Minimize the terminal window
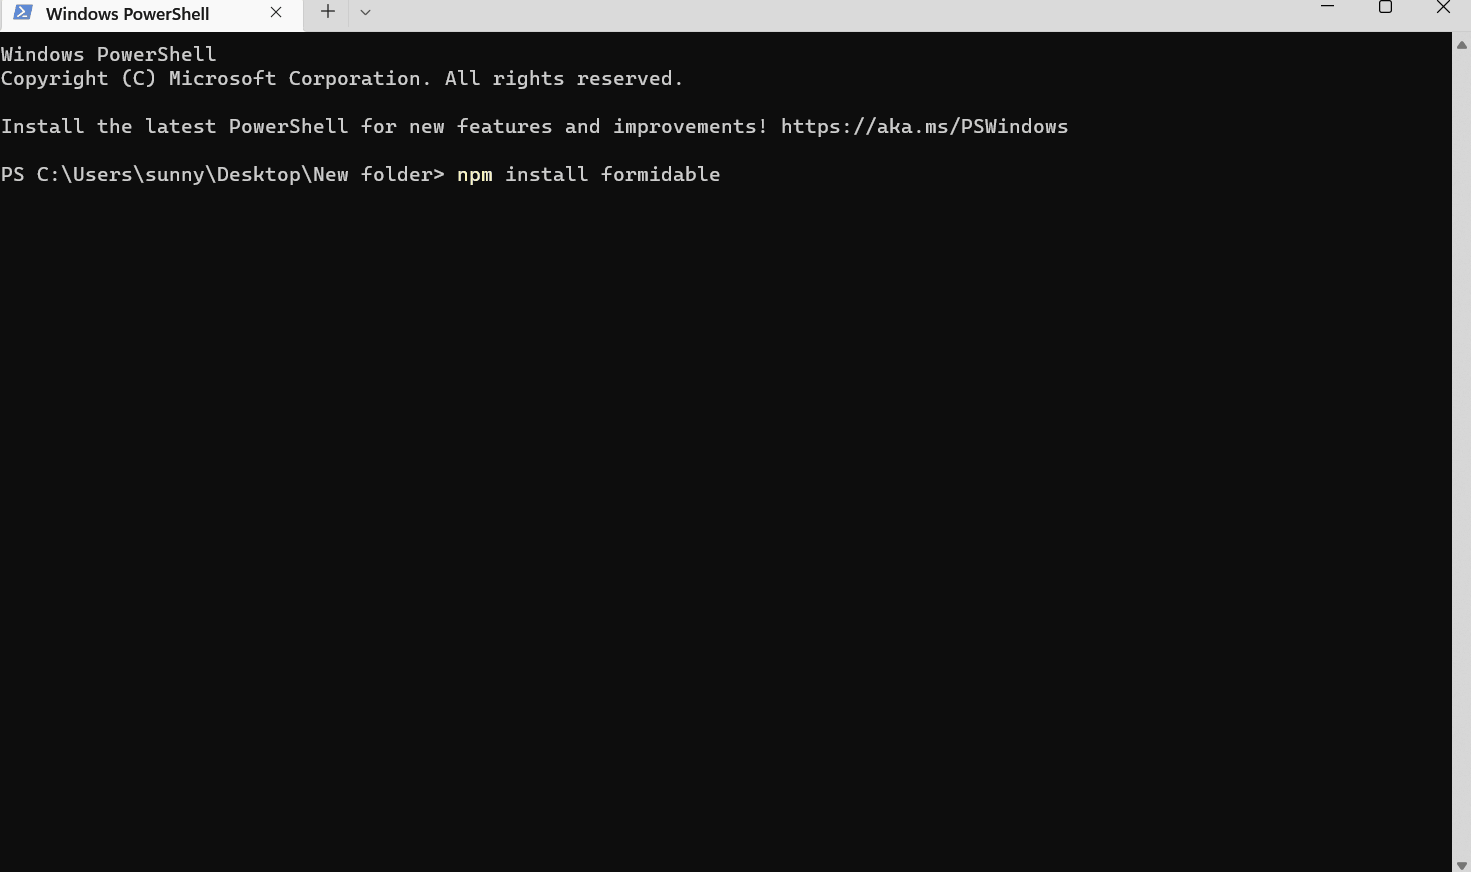The height and width of the screenshot is (872, 1471). pos(1327,7)
